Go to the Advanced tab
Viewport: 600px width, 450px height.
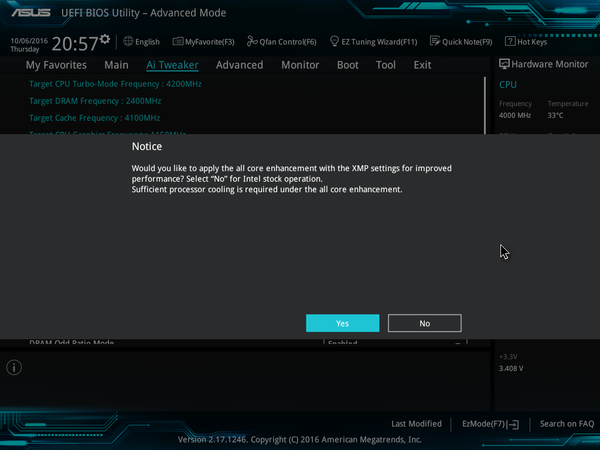point(240,65)
